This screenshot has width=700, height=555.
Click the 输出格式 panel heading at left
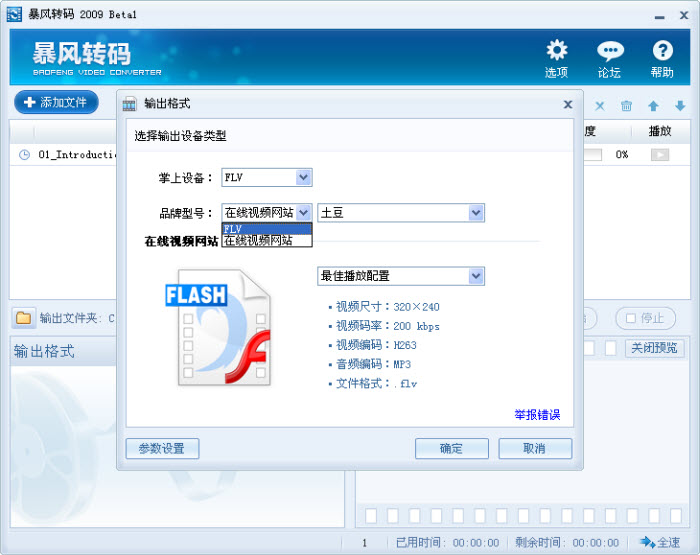click(44, 351)
